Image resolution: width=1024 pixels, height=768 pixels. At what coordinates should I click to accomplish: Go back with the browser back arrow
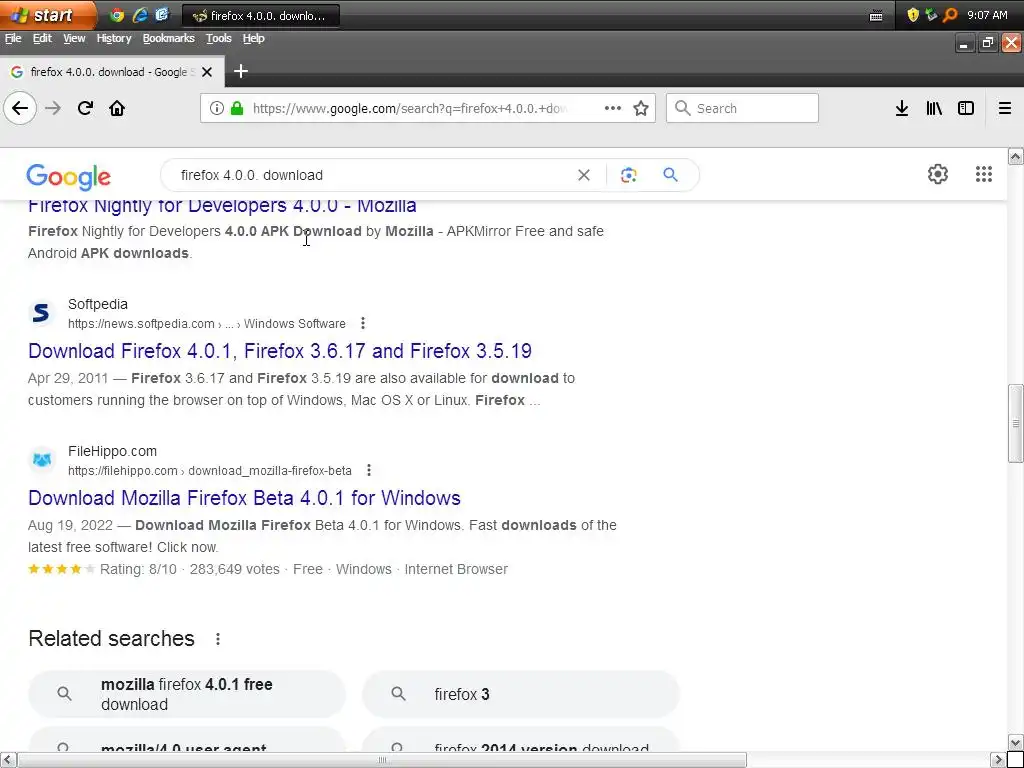click(20, 108)
